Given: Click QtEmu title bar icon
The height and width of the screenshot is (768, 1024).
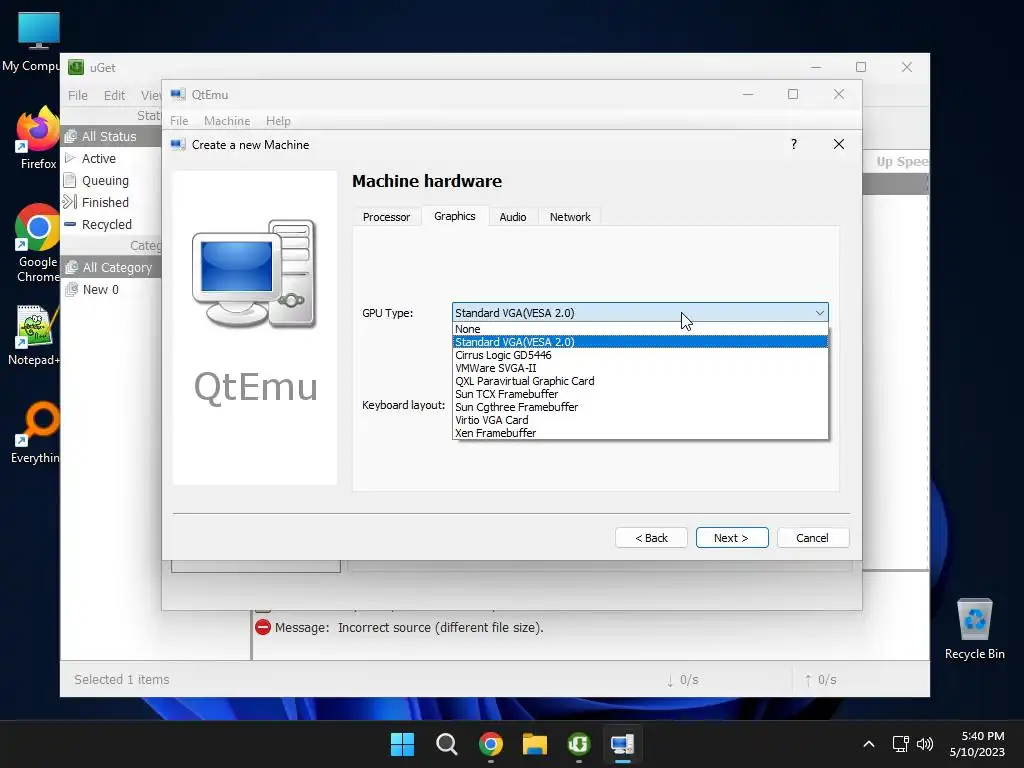Looking at the screenshot, I should click(x=178, y=95).
